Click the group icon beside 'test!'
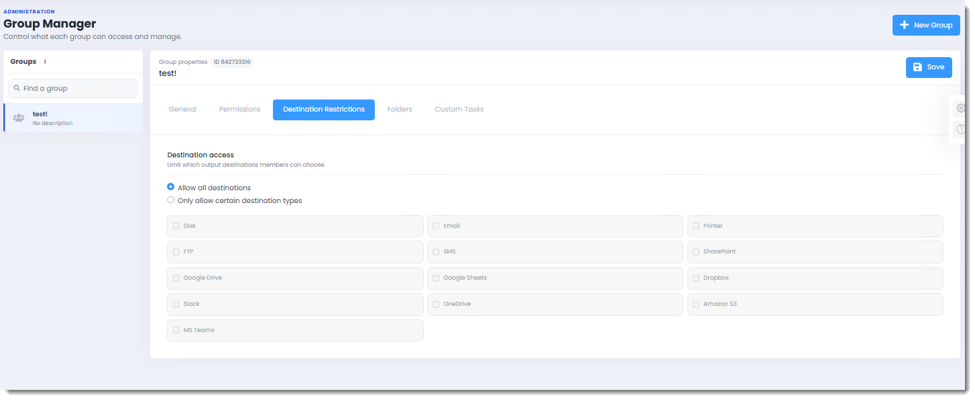The width and height of the screenshot is (975, 400). [x=19, y=118]
